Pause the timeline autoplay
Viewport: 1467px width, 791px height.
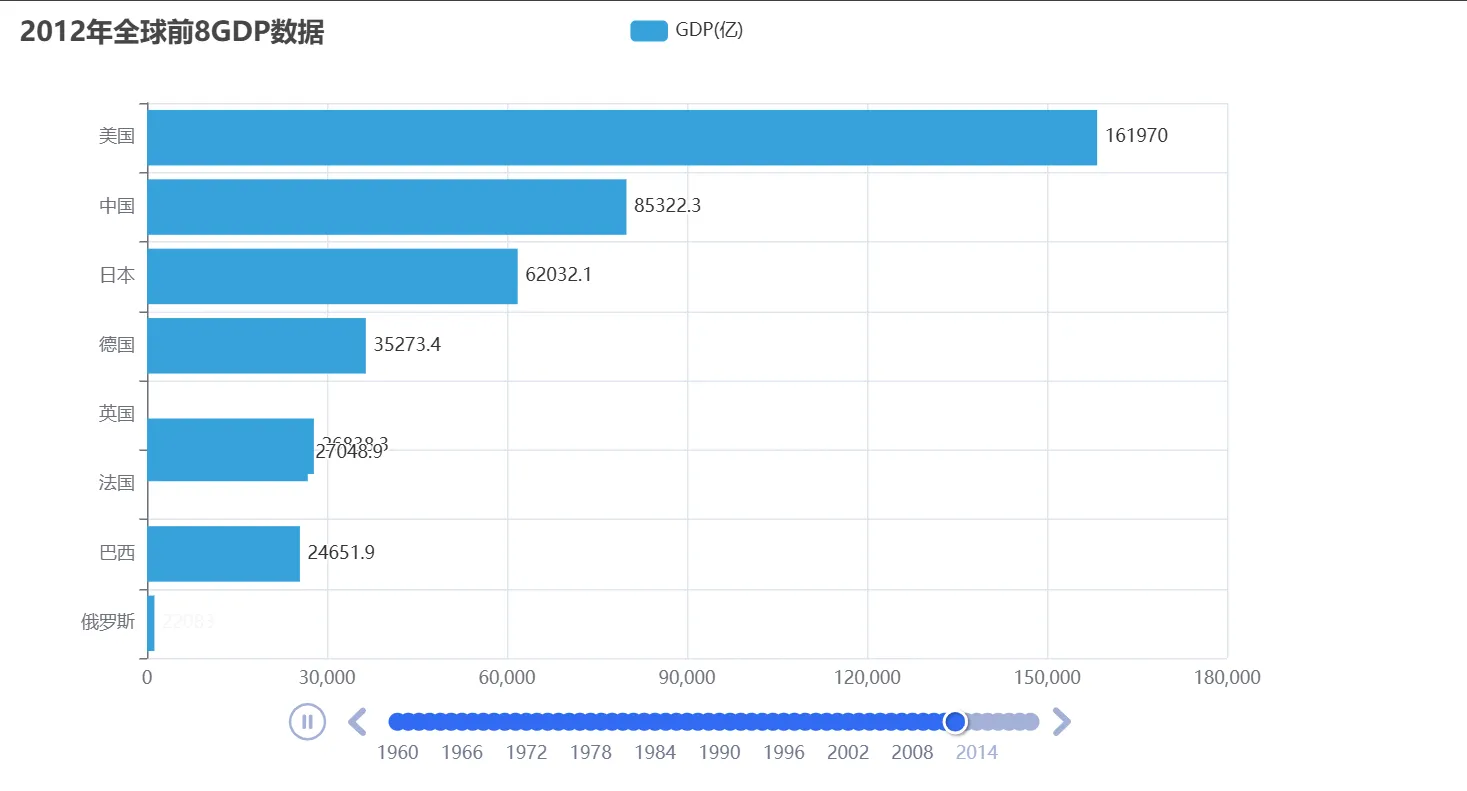[307, 721]
